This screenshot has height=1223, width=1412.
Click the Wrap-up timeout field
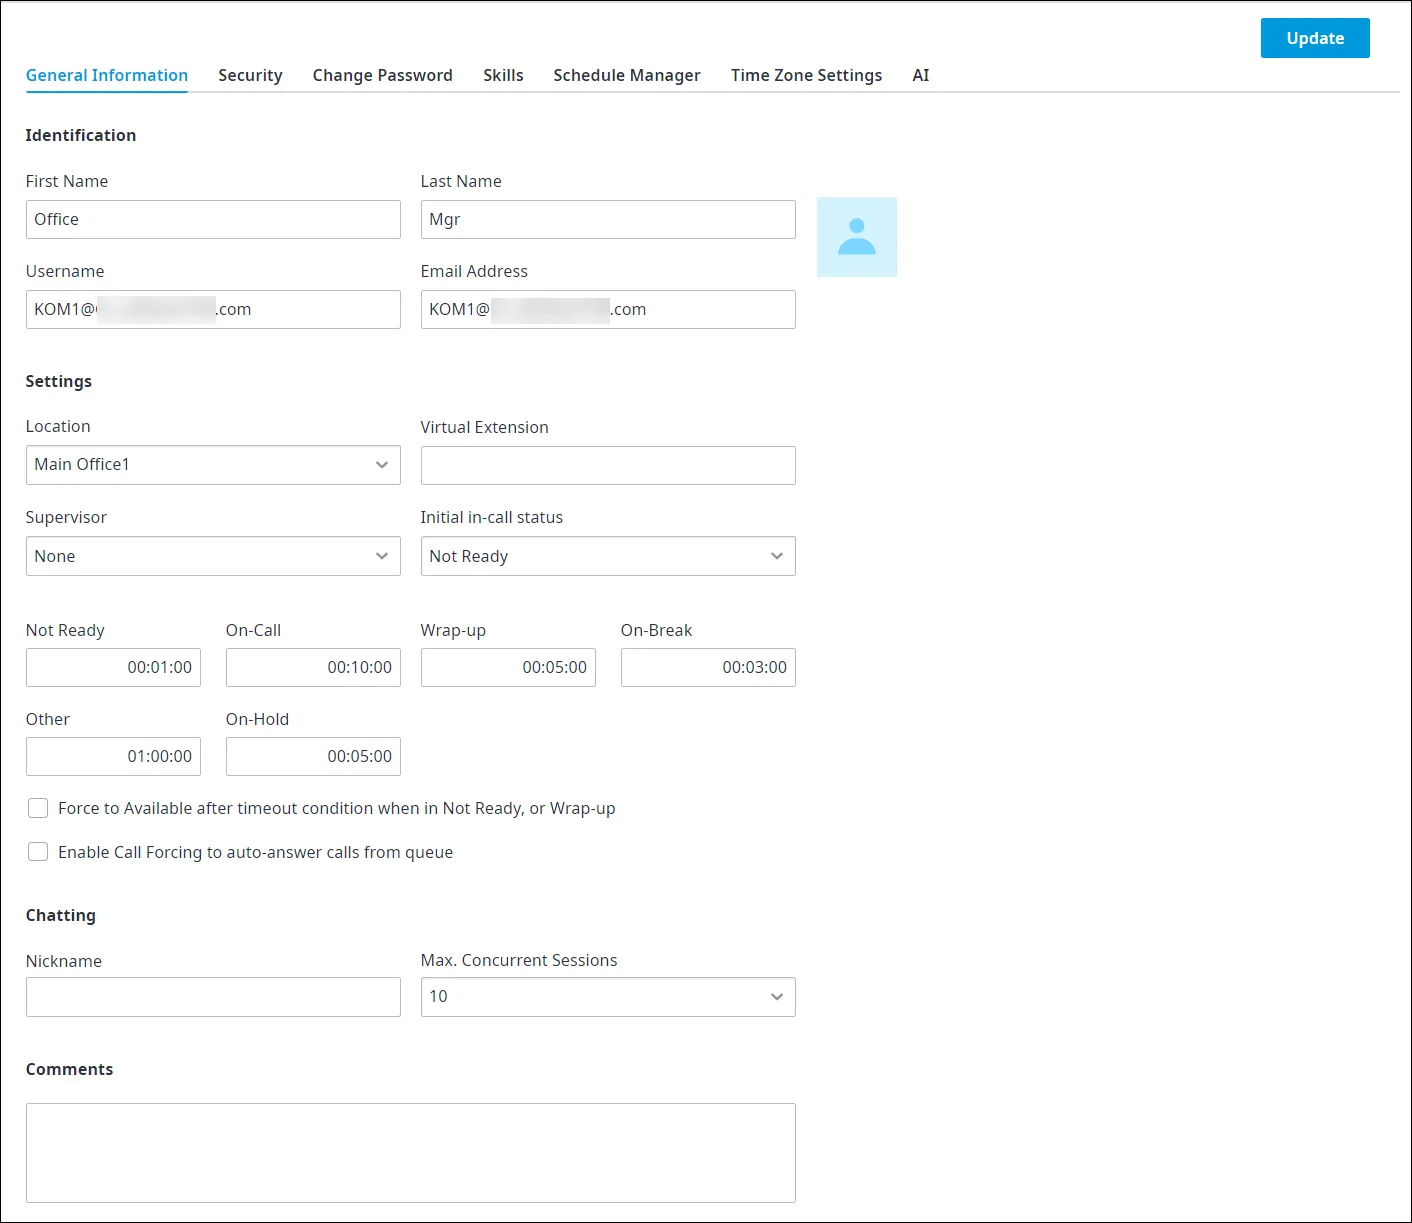click(x=508, y=667)
